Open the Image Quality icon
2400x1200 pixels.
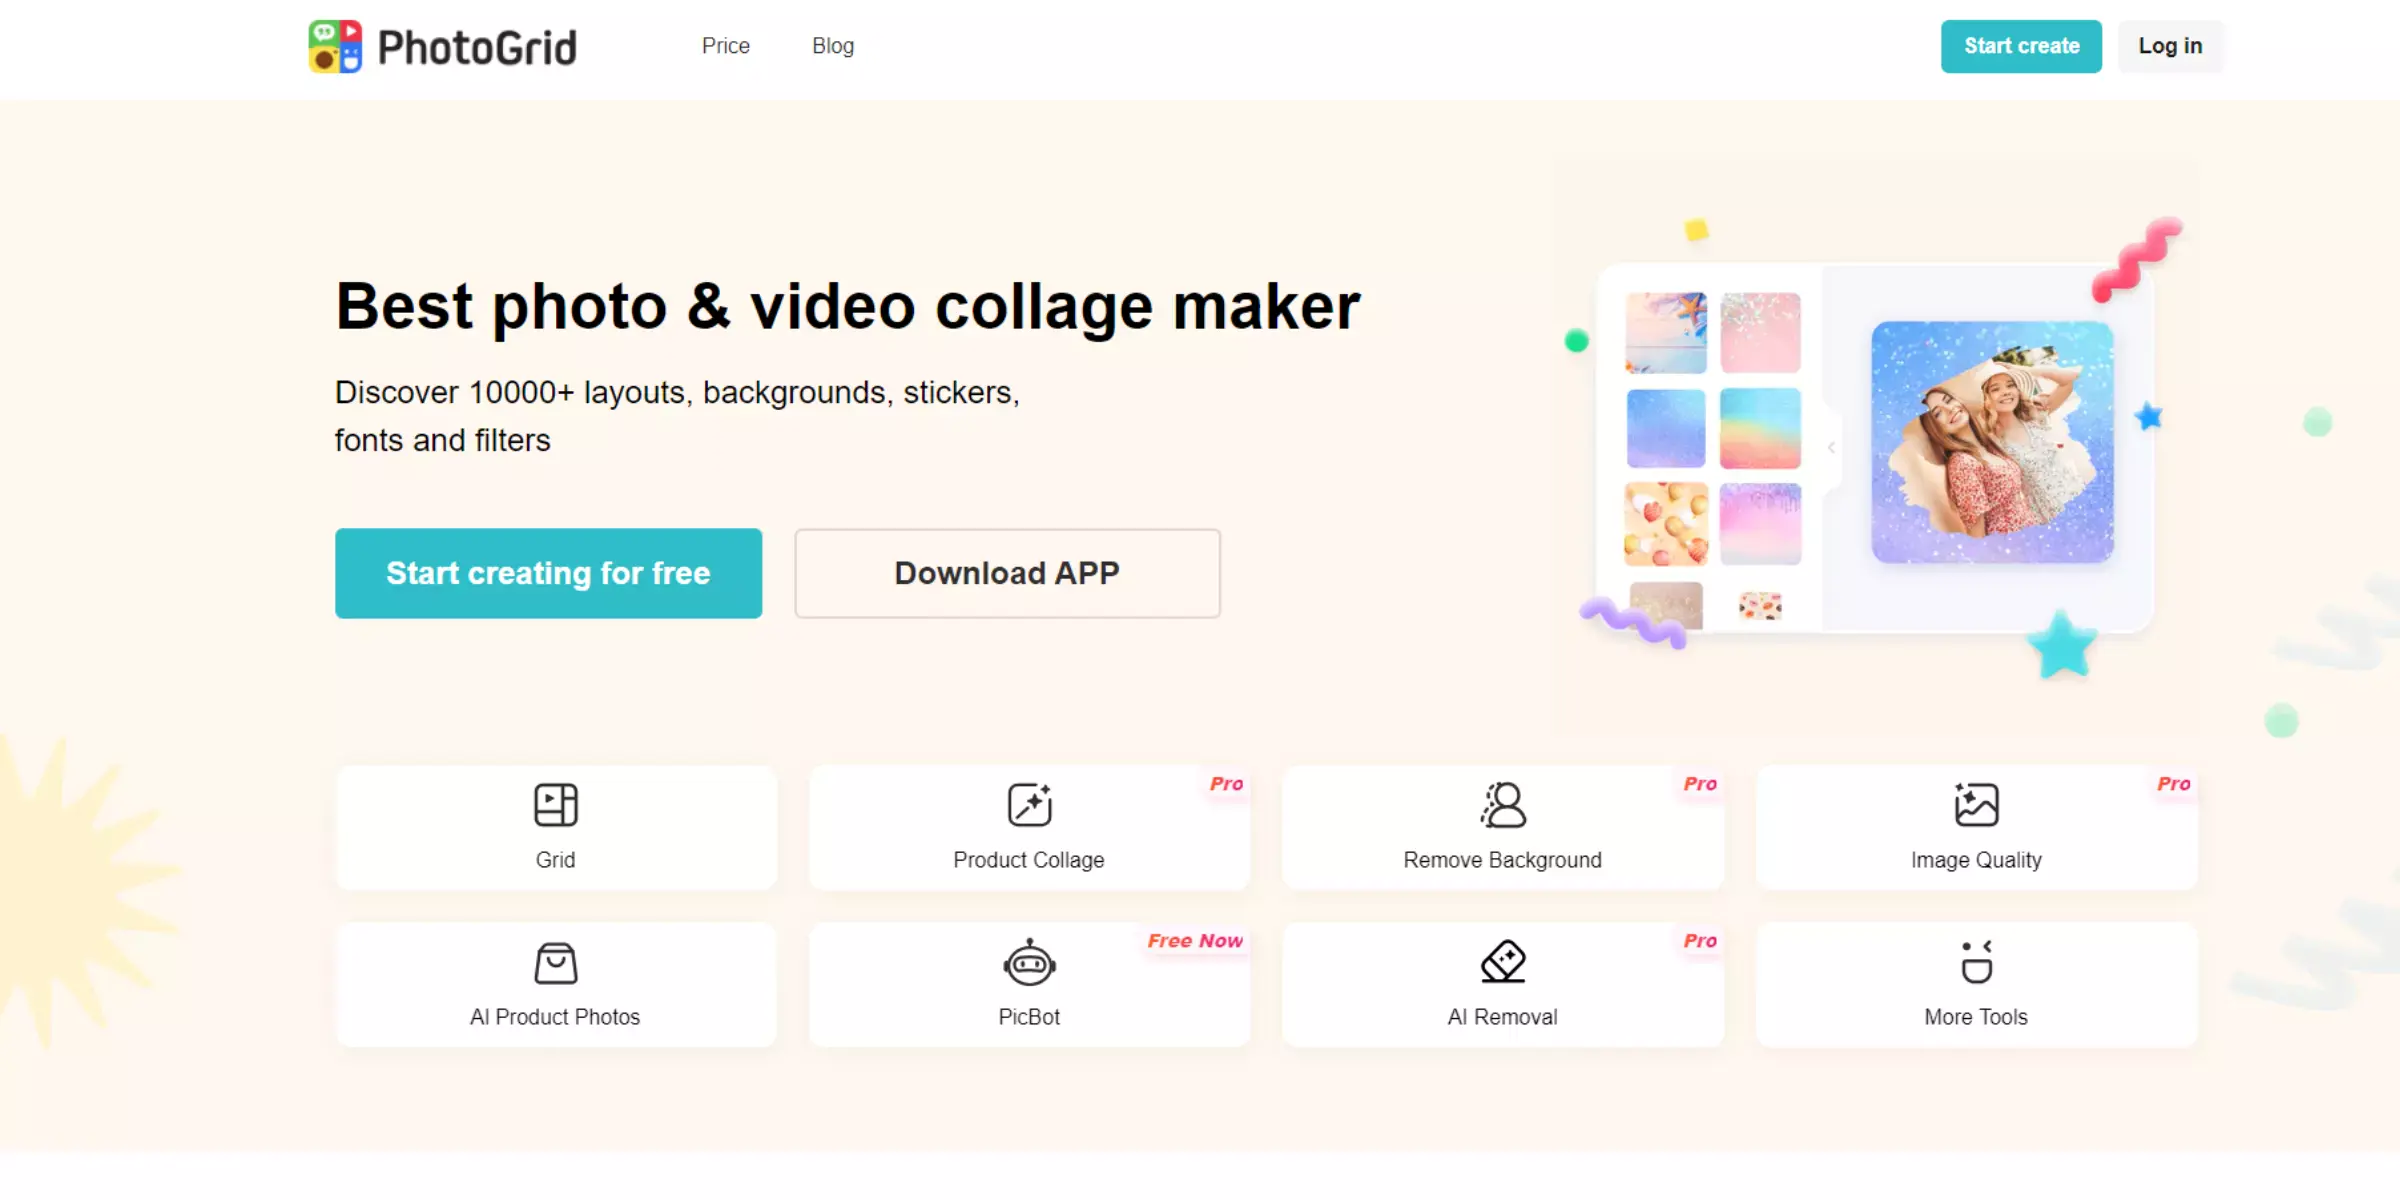click(x=1976, y=805)
